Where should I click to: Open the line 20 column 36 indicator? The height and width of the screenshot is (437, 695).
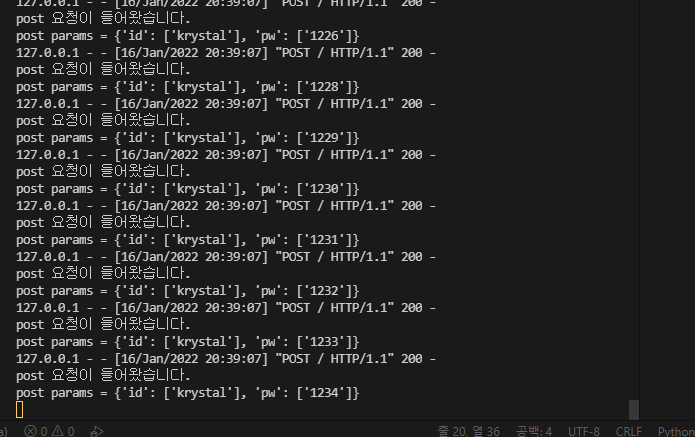pos(469,431)
